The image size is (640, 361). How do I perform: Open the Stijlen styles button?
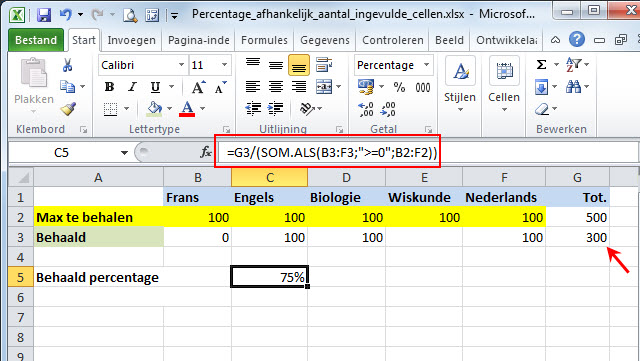pyautogui.click(x=460, y=85)
